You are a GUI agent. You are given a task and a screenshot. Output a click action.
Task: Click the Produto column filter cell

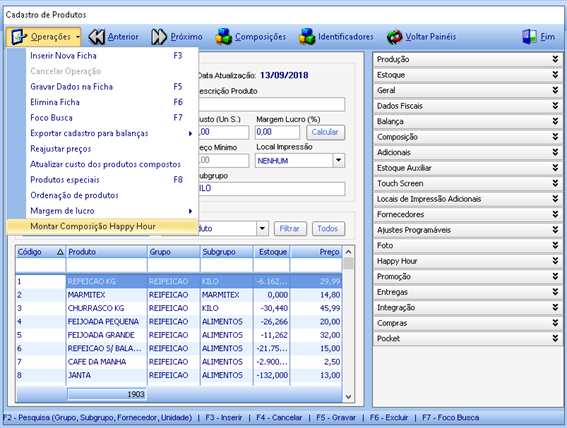click(107, 266)
